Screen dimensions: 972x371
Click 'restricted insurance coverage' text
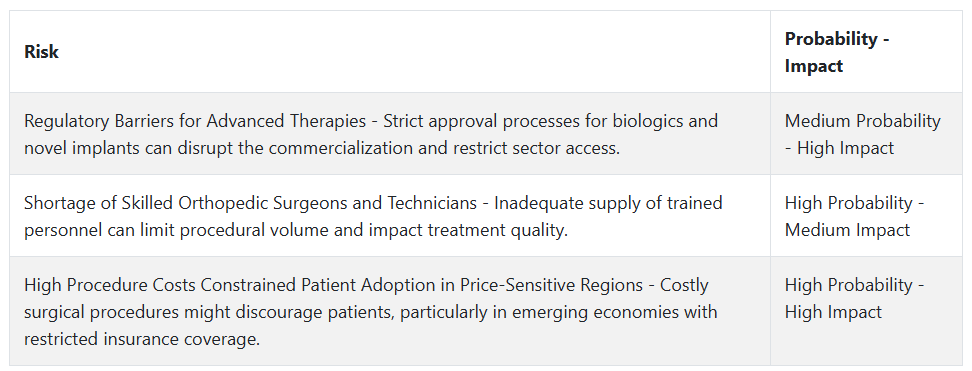click(x=140, y=339)
